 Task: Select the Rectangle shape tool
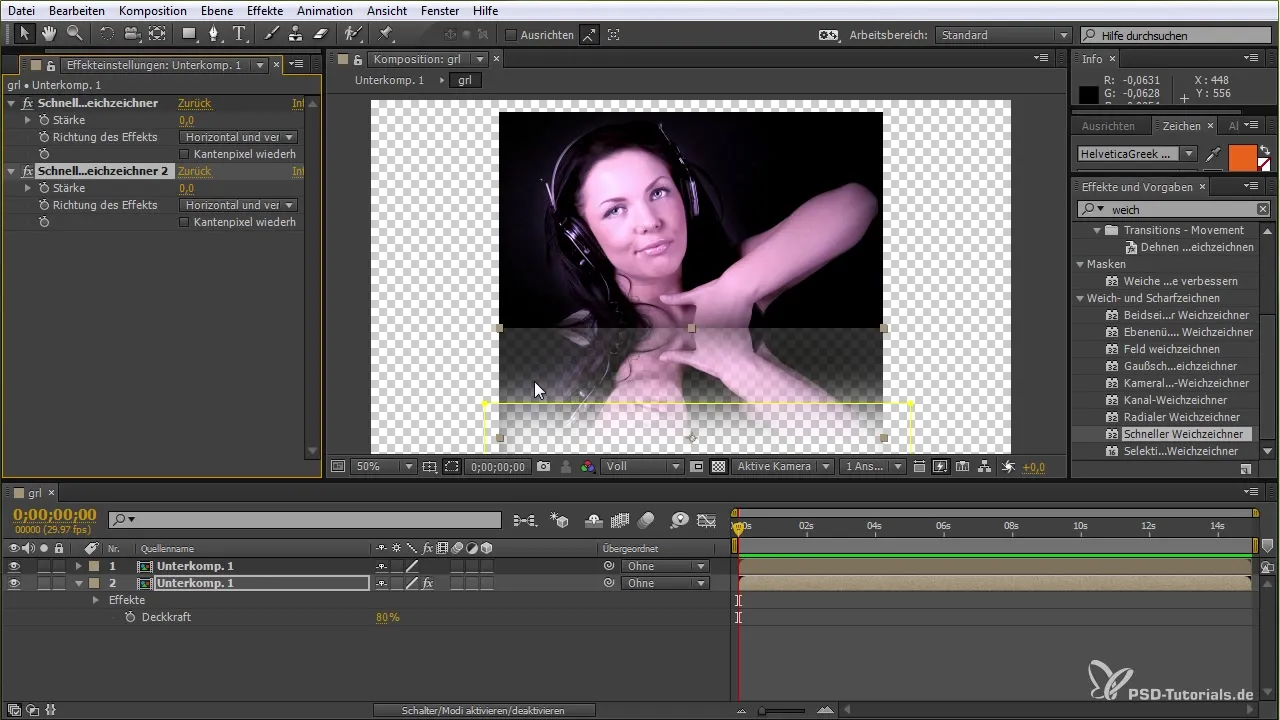[x=189, y=34]
